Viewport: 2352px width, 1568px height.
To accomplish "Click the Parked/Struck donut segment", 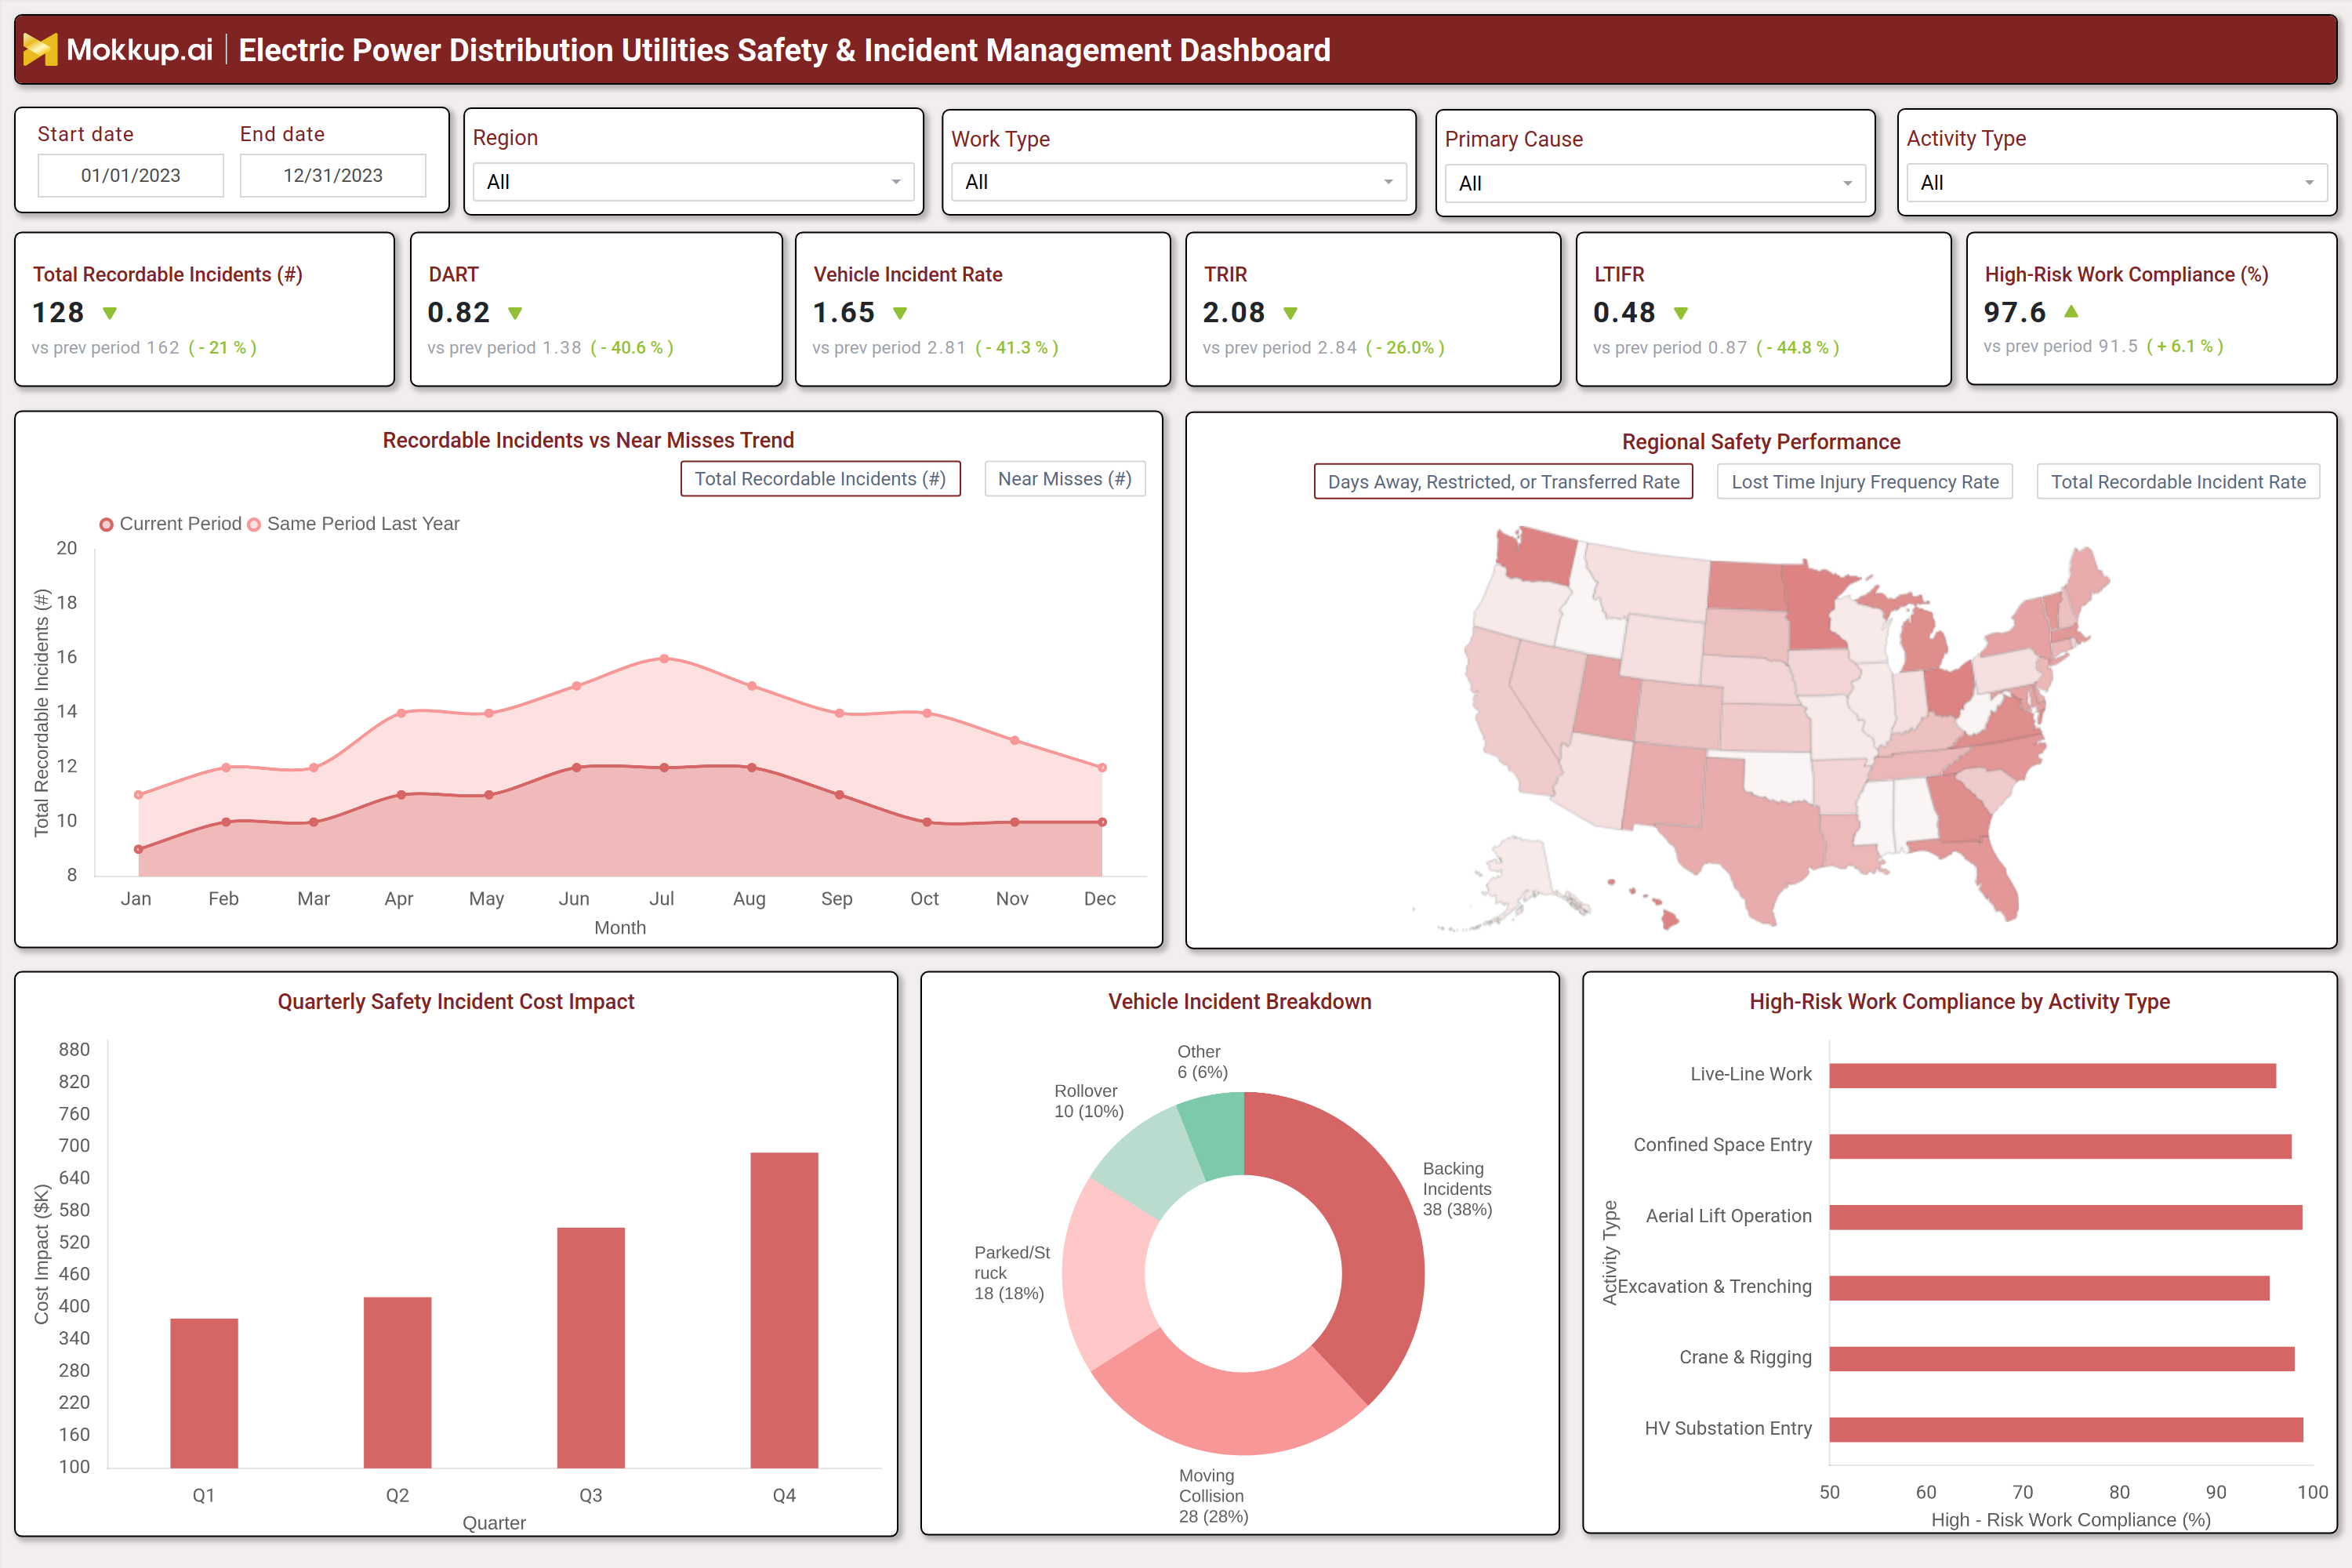I will coord(1105,1275).
